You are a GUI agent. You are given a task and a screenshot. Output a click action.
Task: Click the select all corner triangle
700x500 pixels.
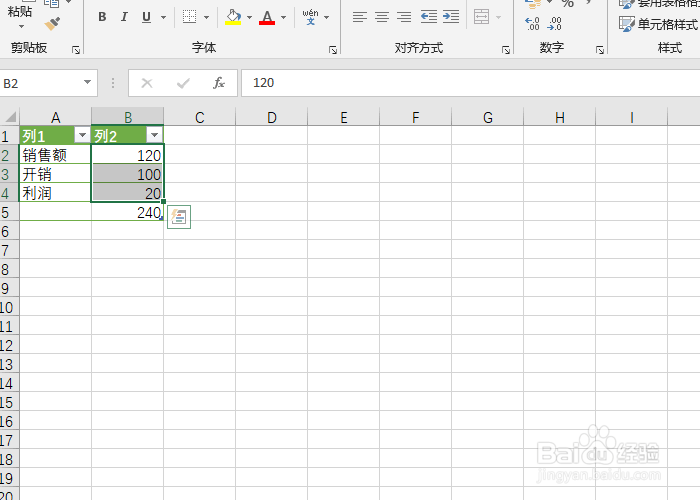pos(10,117)
